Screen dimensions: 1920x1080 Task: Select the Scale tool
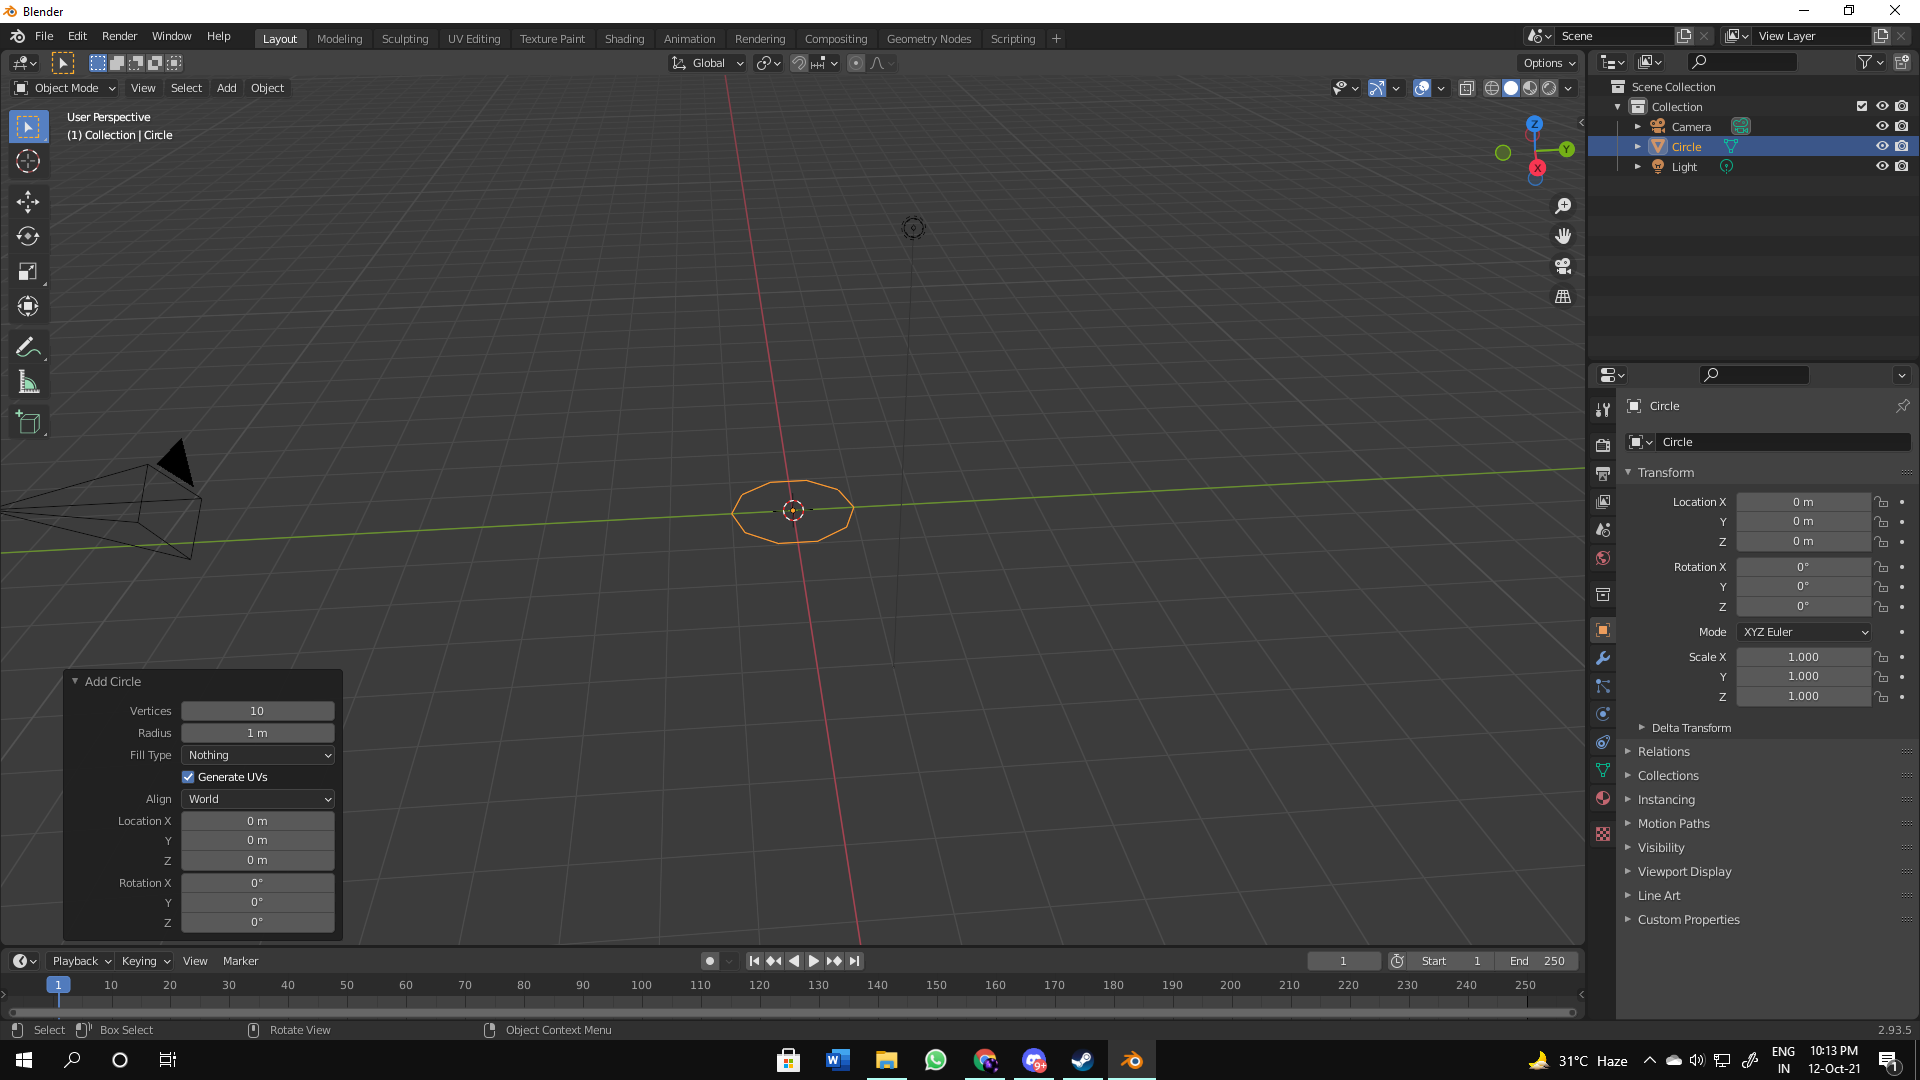click(28, 272)
